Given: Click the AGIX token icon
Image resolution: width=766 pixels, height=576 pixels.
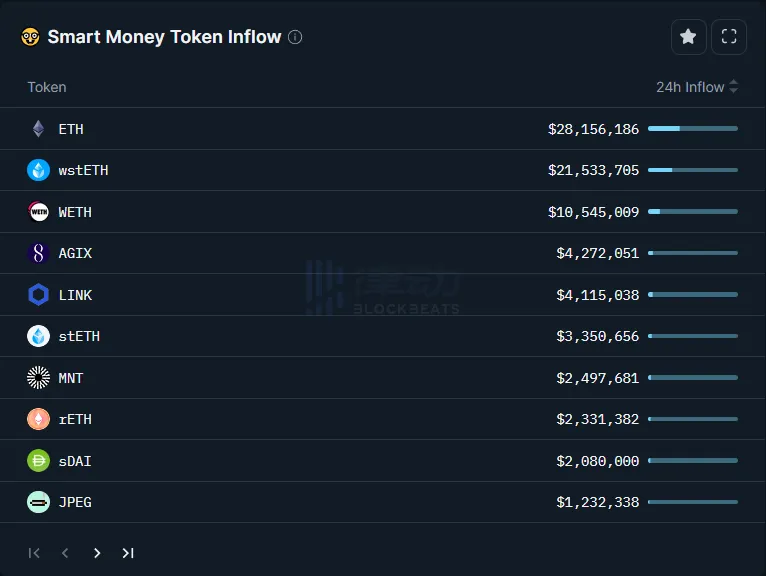Looking at the screenshot, I should 38,253.
